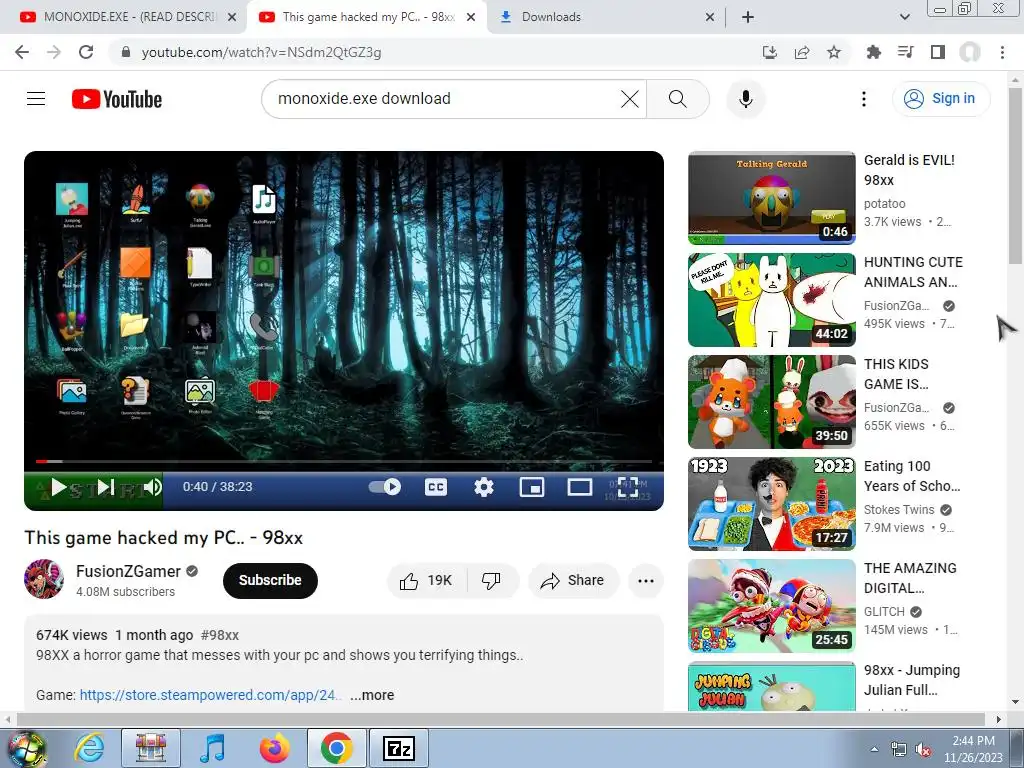The image size is (1024, 768).
Task: Toggle the autoplay switch
Action: click(385, 487)
